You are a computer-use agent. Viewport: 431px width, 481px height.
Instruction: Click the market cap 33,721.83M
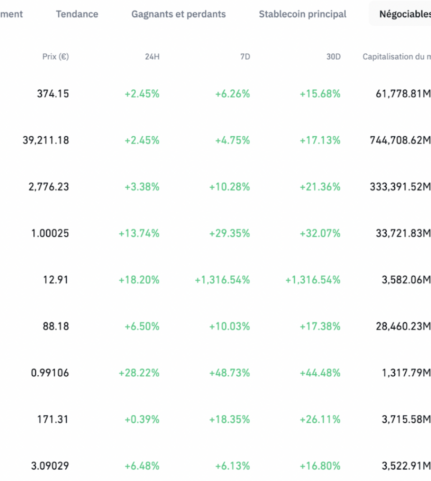tap(403, 233)
